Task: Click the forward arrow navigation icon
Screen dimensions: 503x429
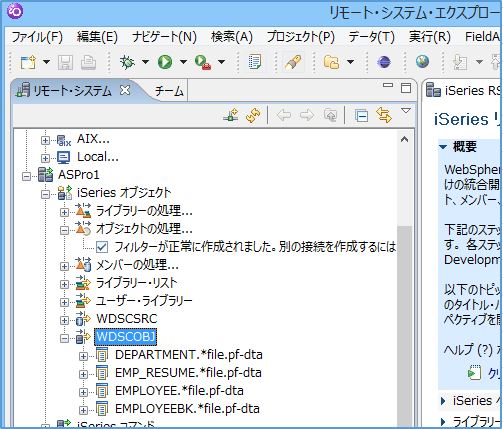Action: click(x=307, y=116)
